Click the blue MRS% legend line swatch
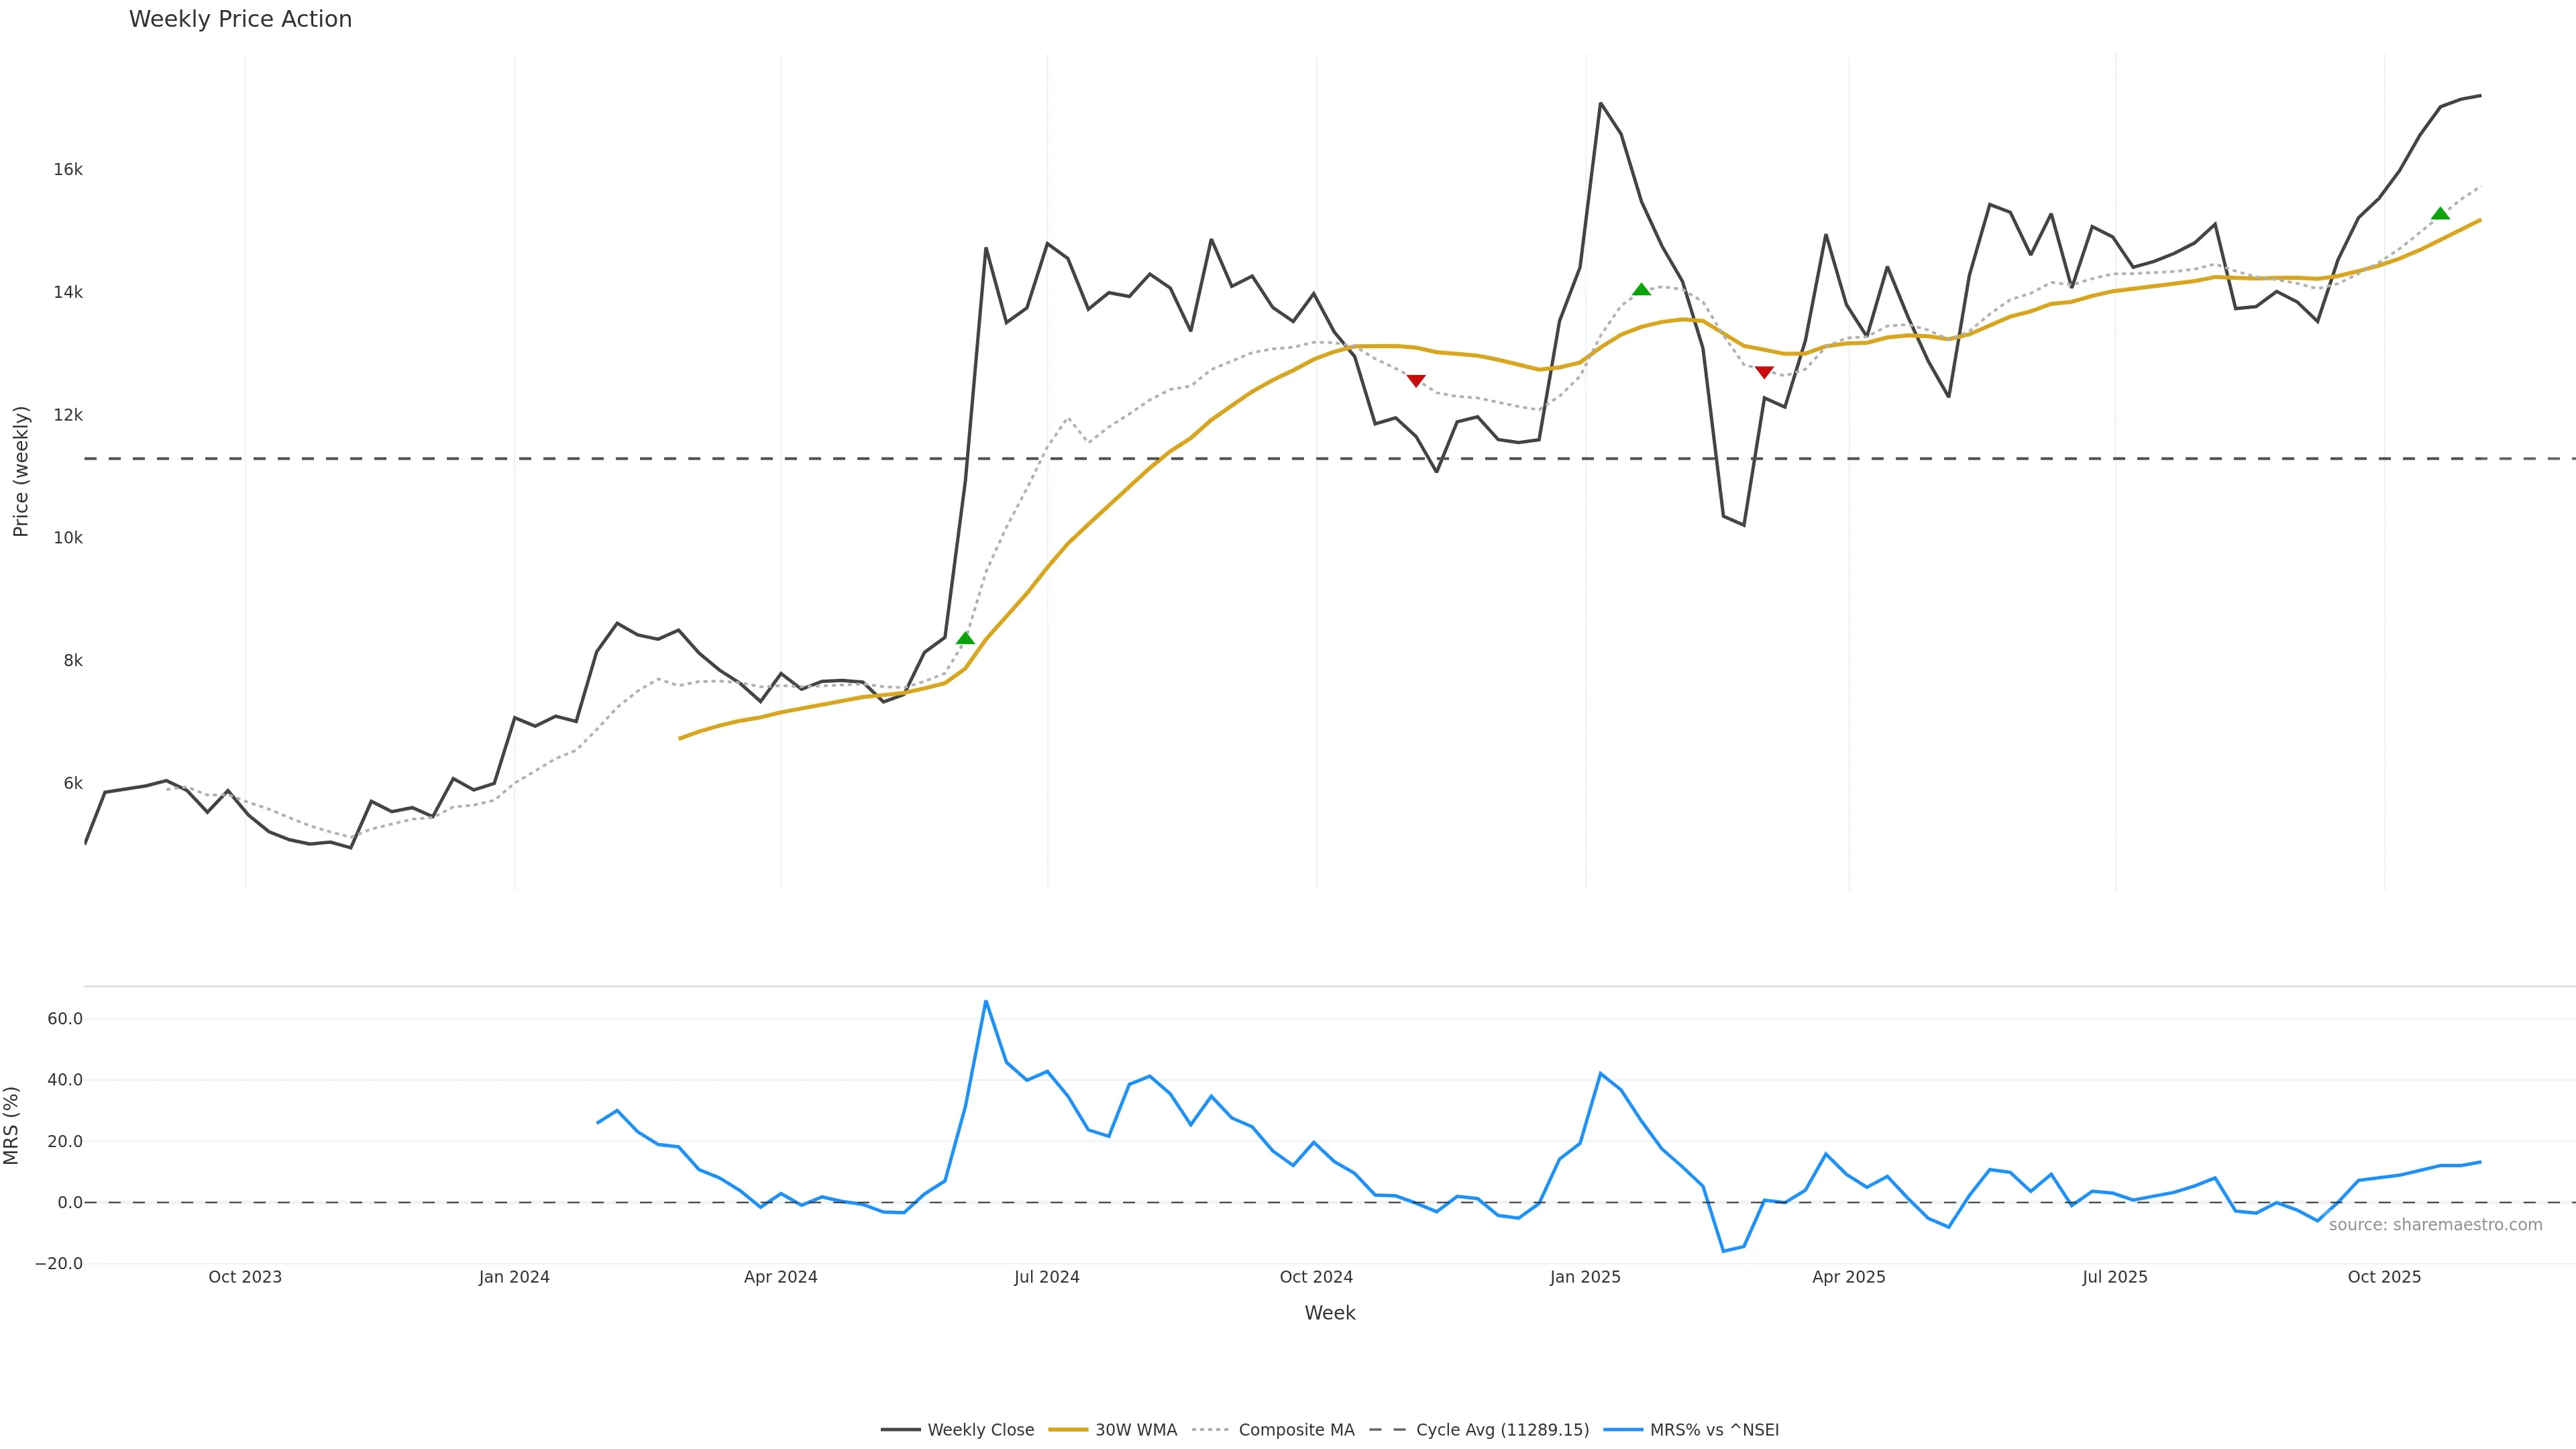Viewport: 2576px width, 1449px height. [1623, 1430]
